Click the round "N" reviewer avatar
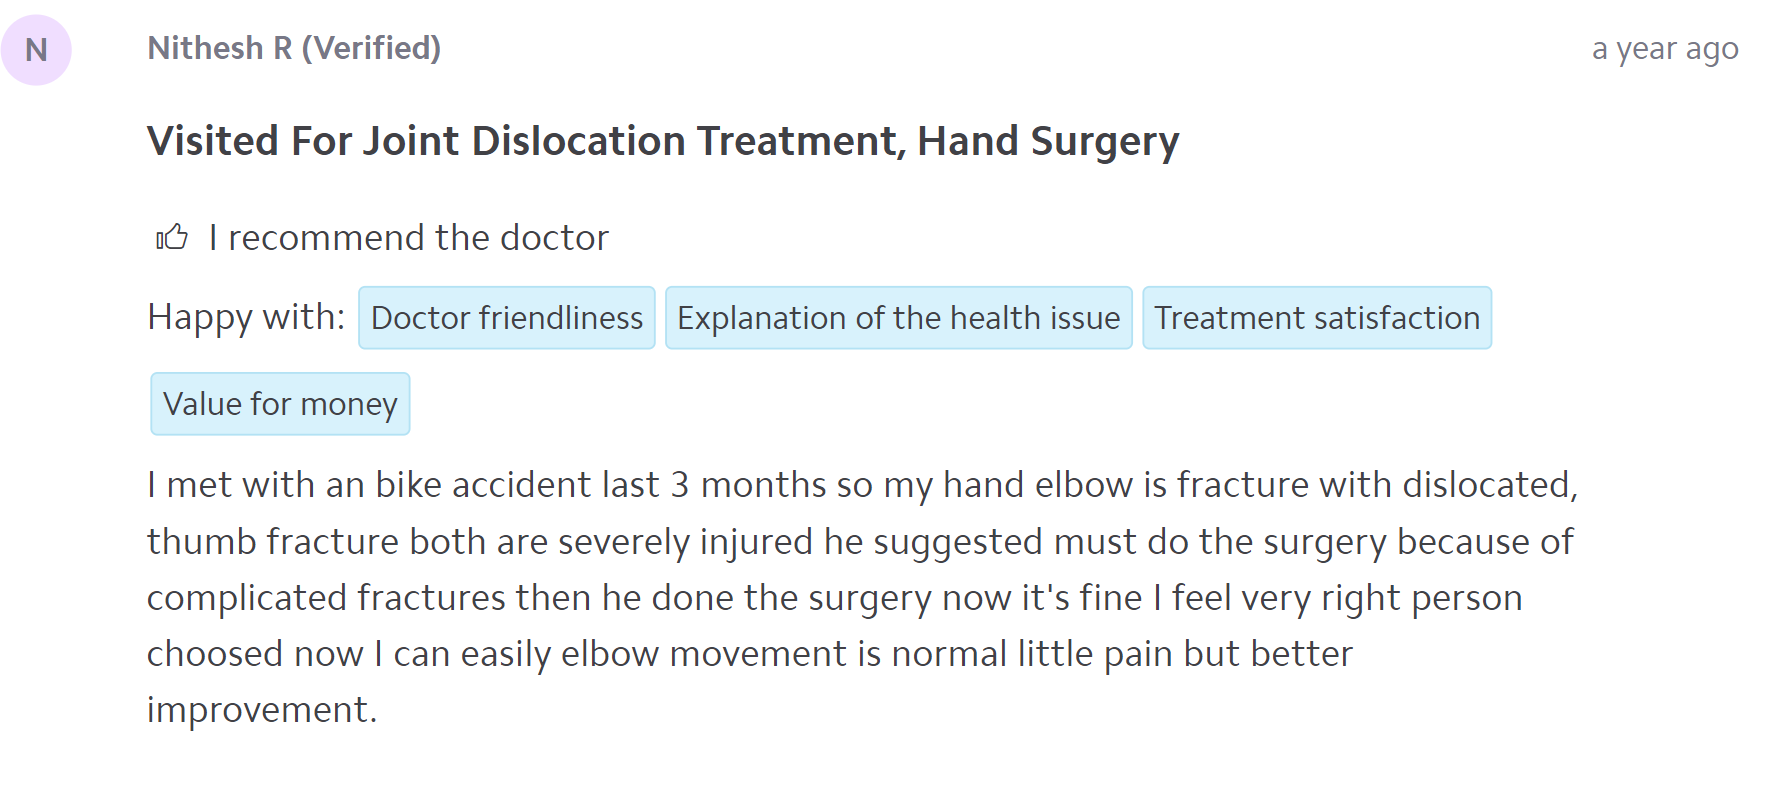Image resolution: width=1774 pixels, height=786 pixels. (x=36, y=50)
